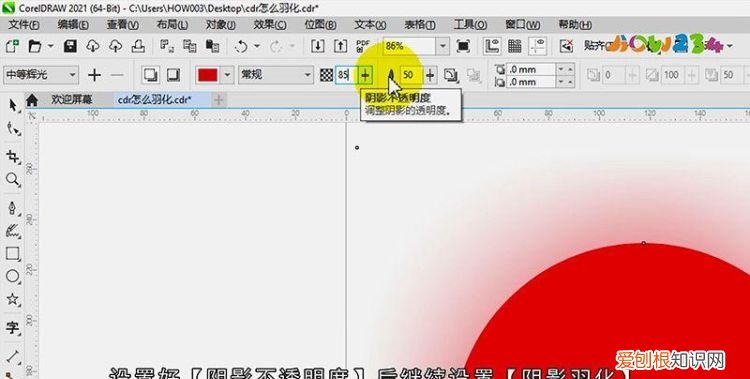Open the 工具(O) menu
Screen dimensions: 750x379
pos(470,25)
